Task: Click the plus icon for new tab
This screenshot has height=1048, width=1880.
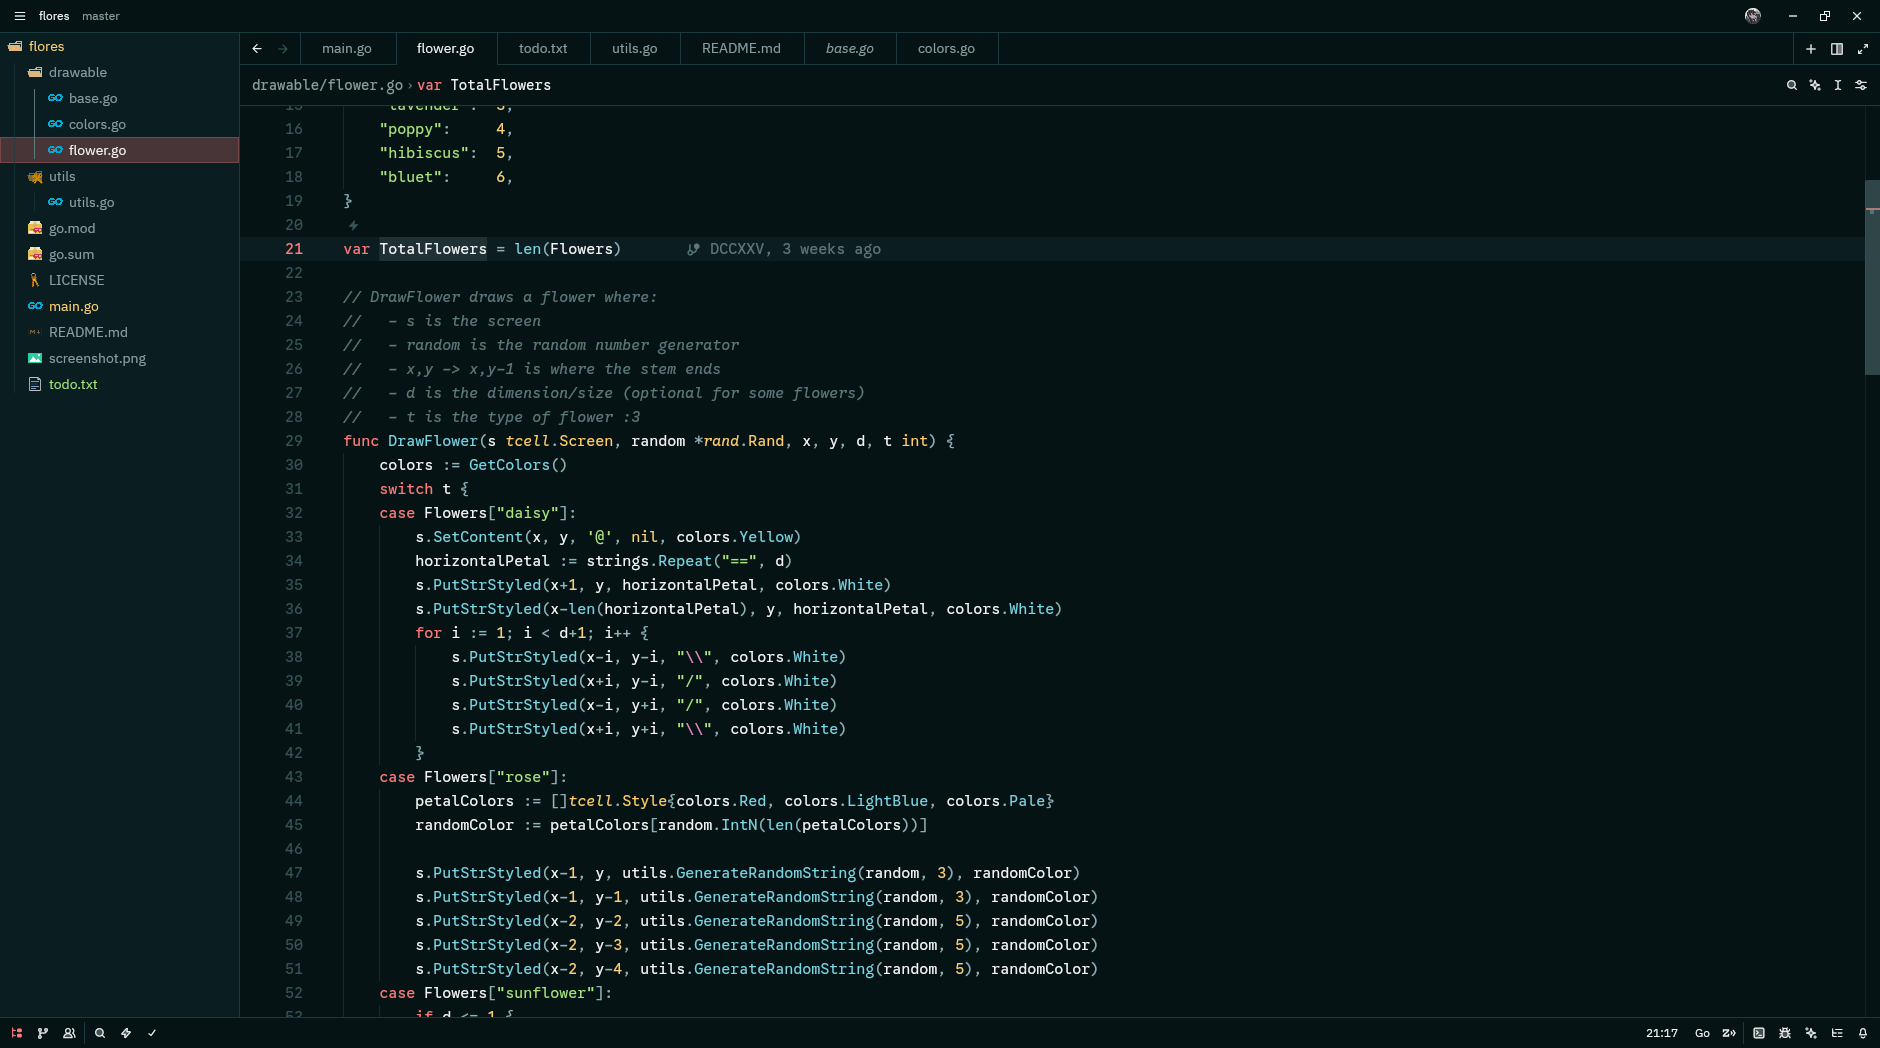Action: point(1811,49)
